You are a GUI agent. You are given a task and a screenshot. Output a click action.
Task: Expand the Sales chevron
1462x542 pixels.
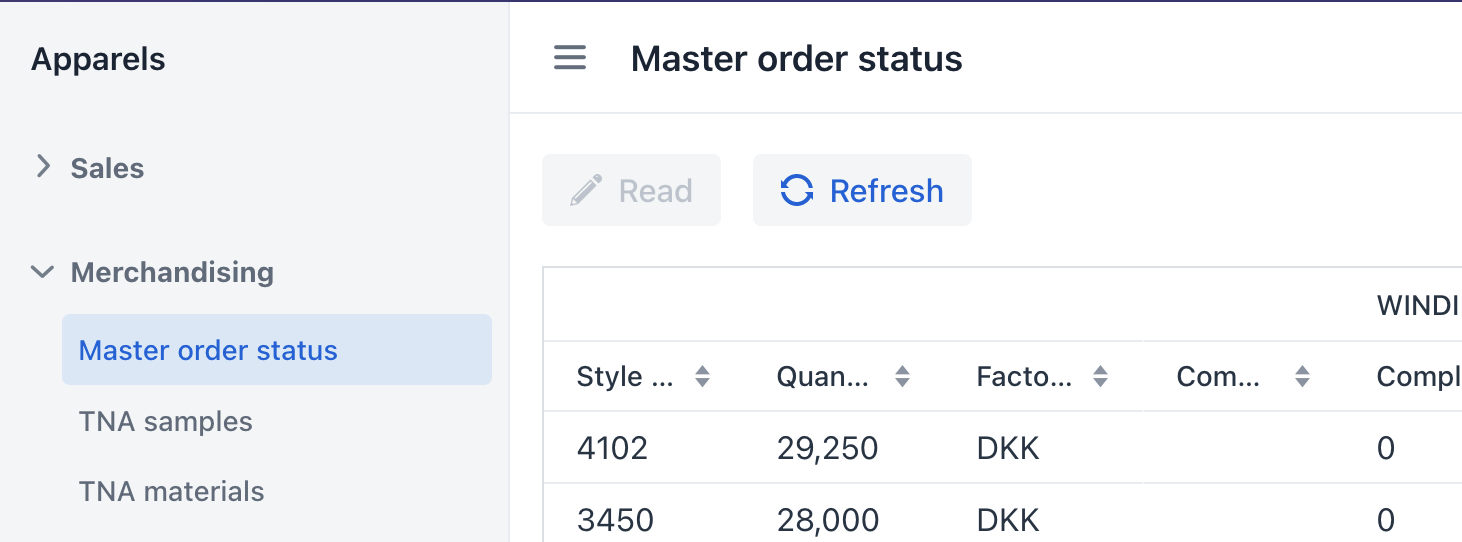pos(43,167)
